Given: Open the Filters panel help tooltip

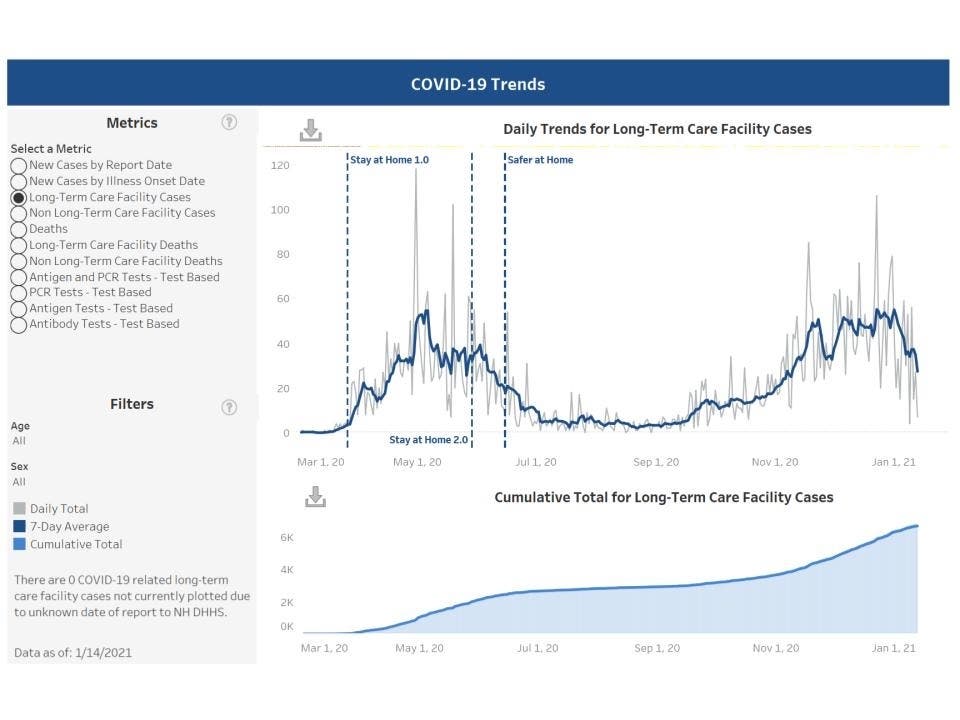Looking at the screenshot, I should point(229,407).
